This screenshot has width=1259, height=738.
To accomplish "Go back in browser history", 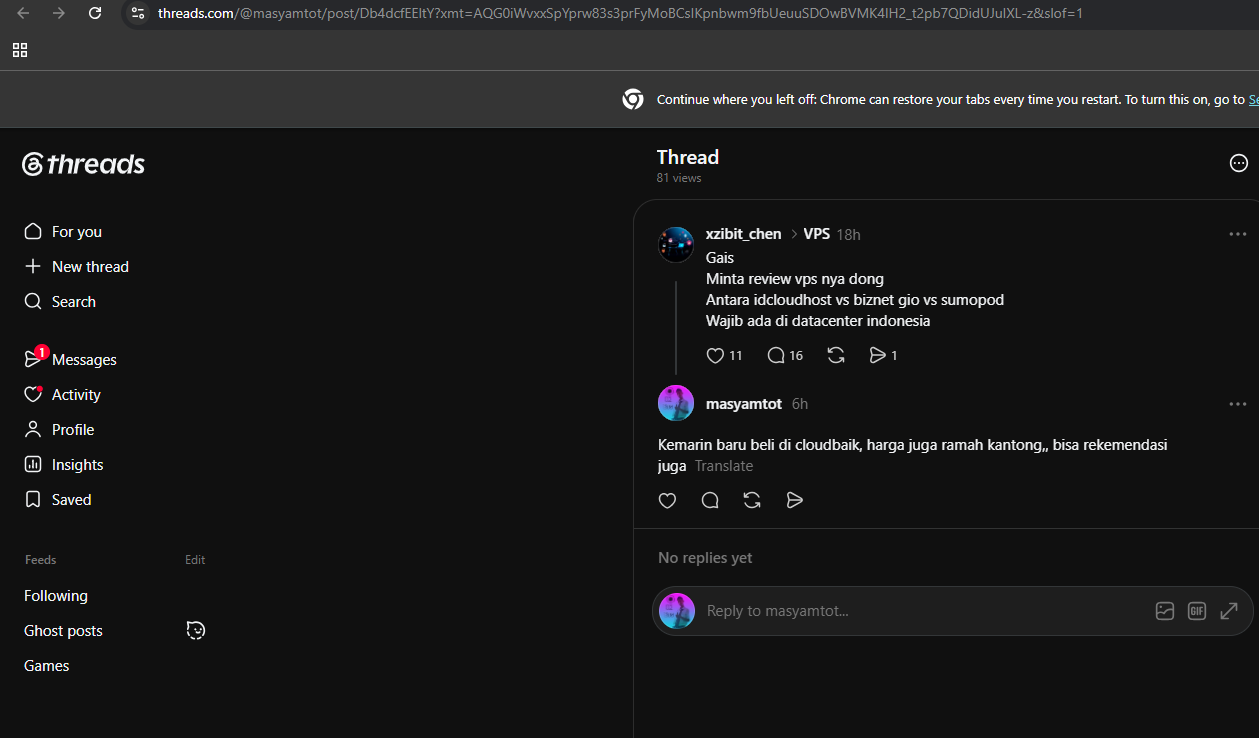I will [x=23, y=13].
